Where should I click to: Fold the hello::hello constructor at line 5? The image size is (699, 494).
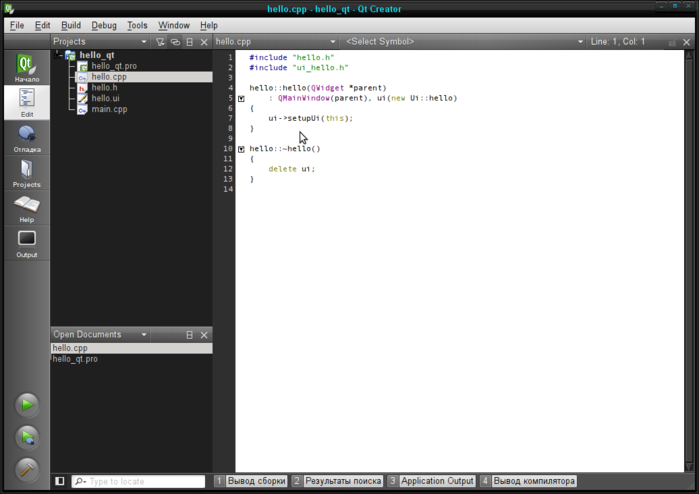pyautogui.click(x=241, y=99)
